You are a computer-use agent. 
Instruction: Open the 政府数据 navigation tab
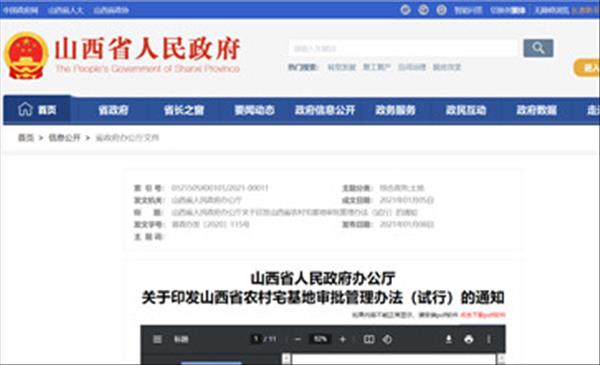pos(536,110)
